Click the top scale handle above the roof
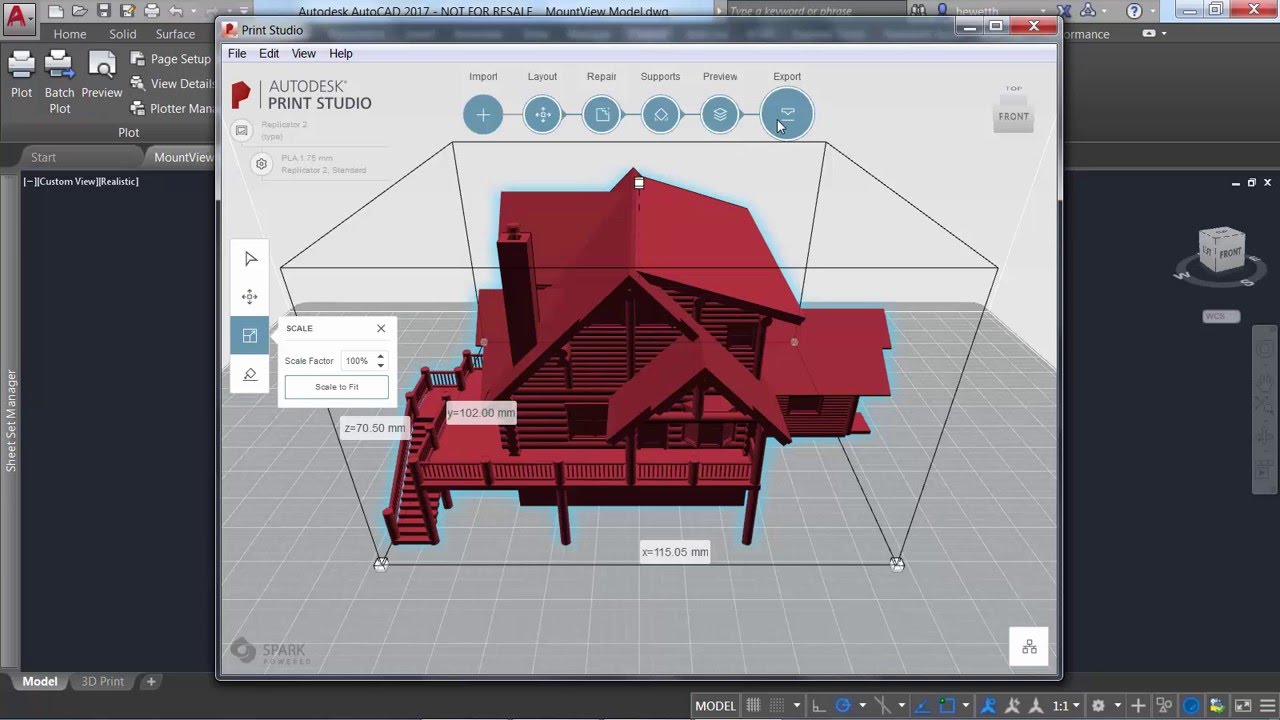The height and width of the screenshot is (720, 1280). tap(639, 183)
